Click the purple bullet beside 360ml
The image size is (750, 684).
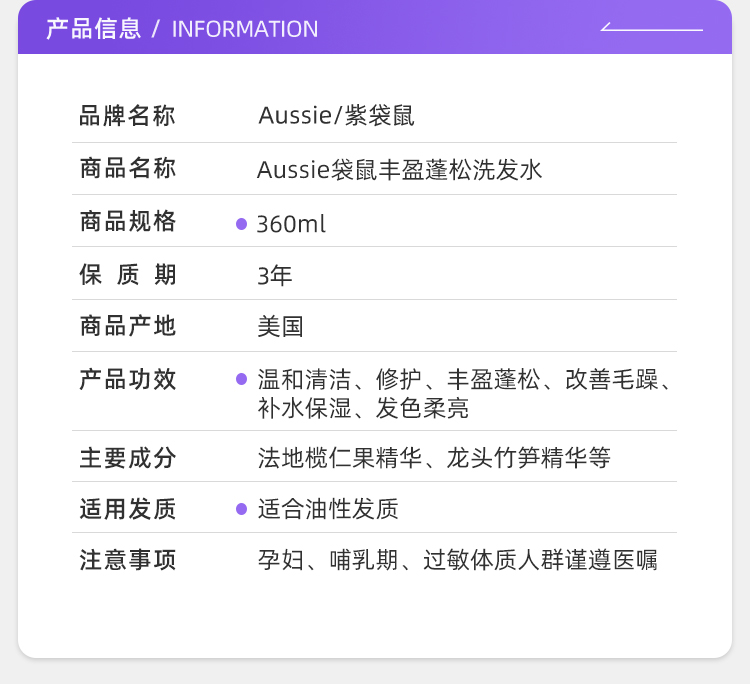coord(241,224)
